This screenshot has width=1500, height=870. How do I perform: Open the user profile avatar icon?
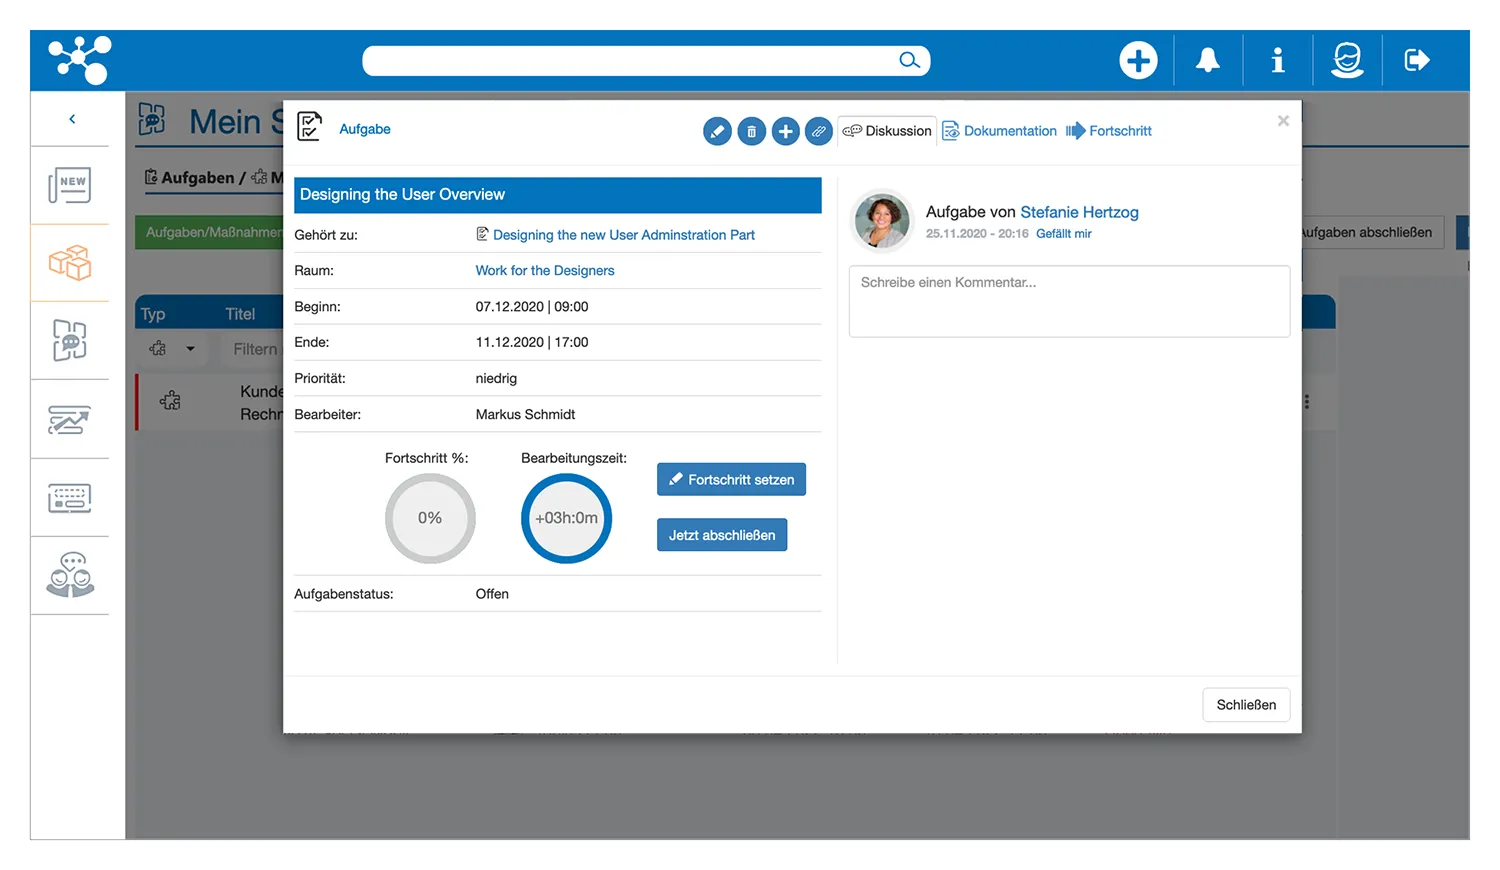[1347, 60]
